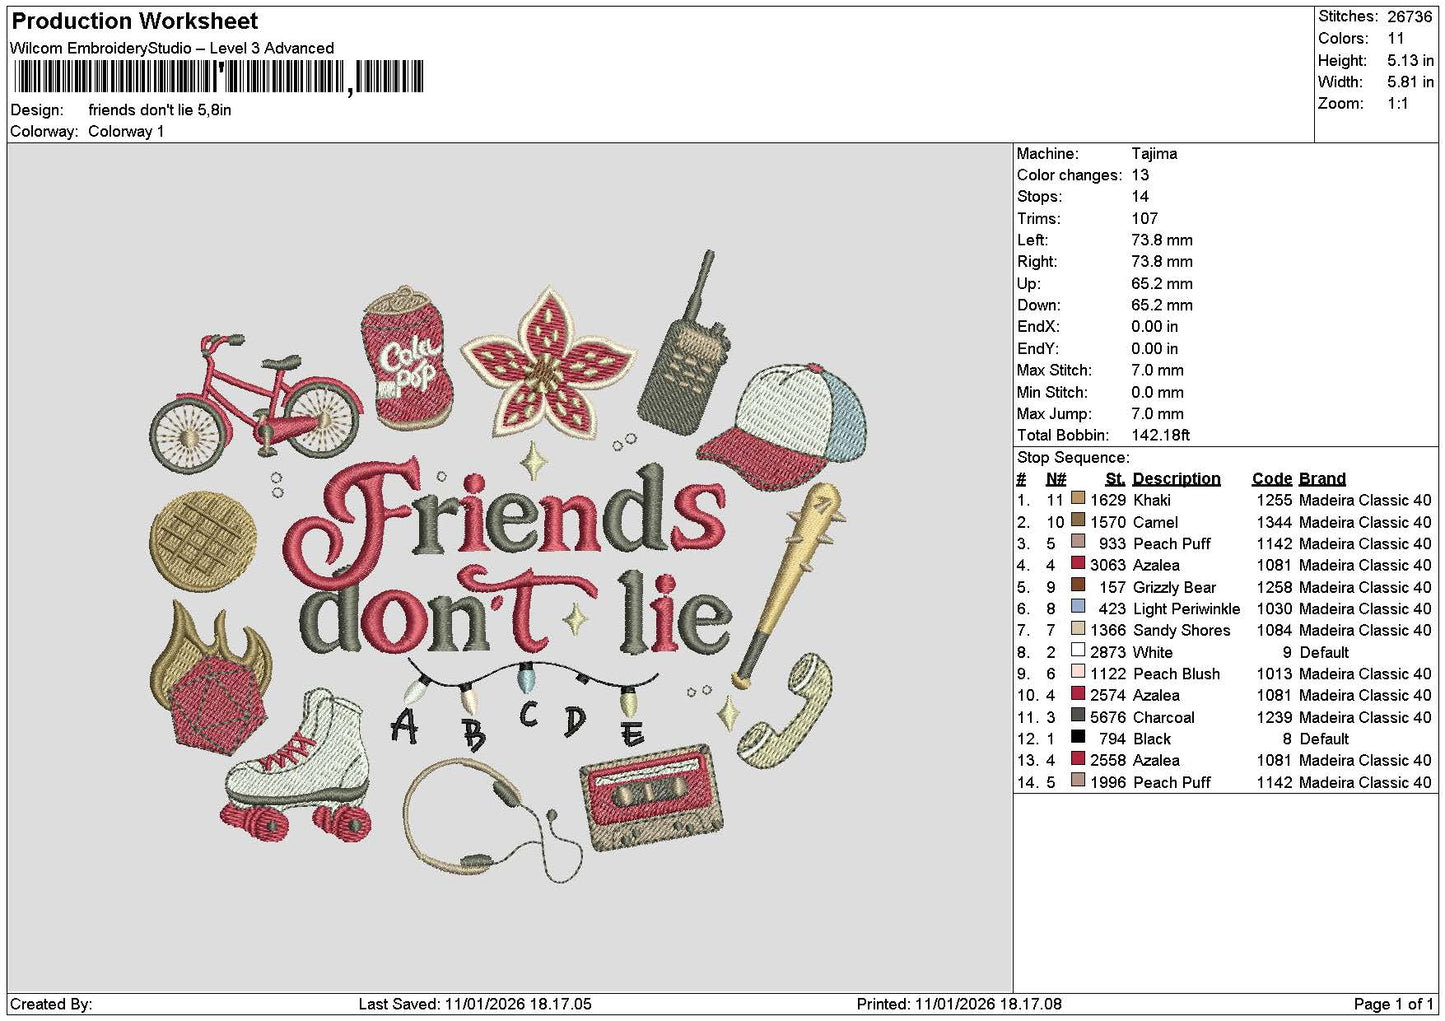Click the 'Created By:' label

pyautogui.click(x=51, y=1003)
